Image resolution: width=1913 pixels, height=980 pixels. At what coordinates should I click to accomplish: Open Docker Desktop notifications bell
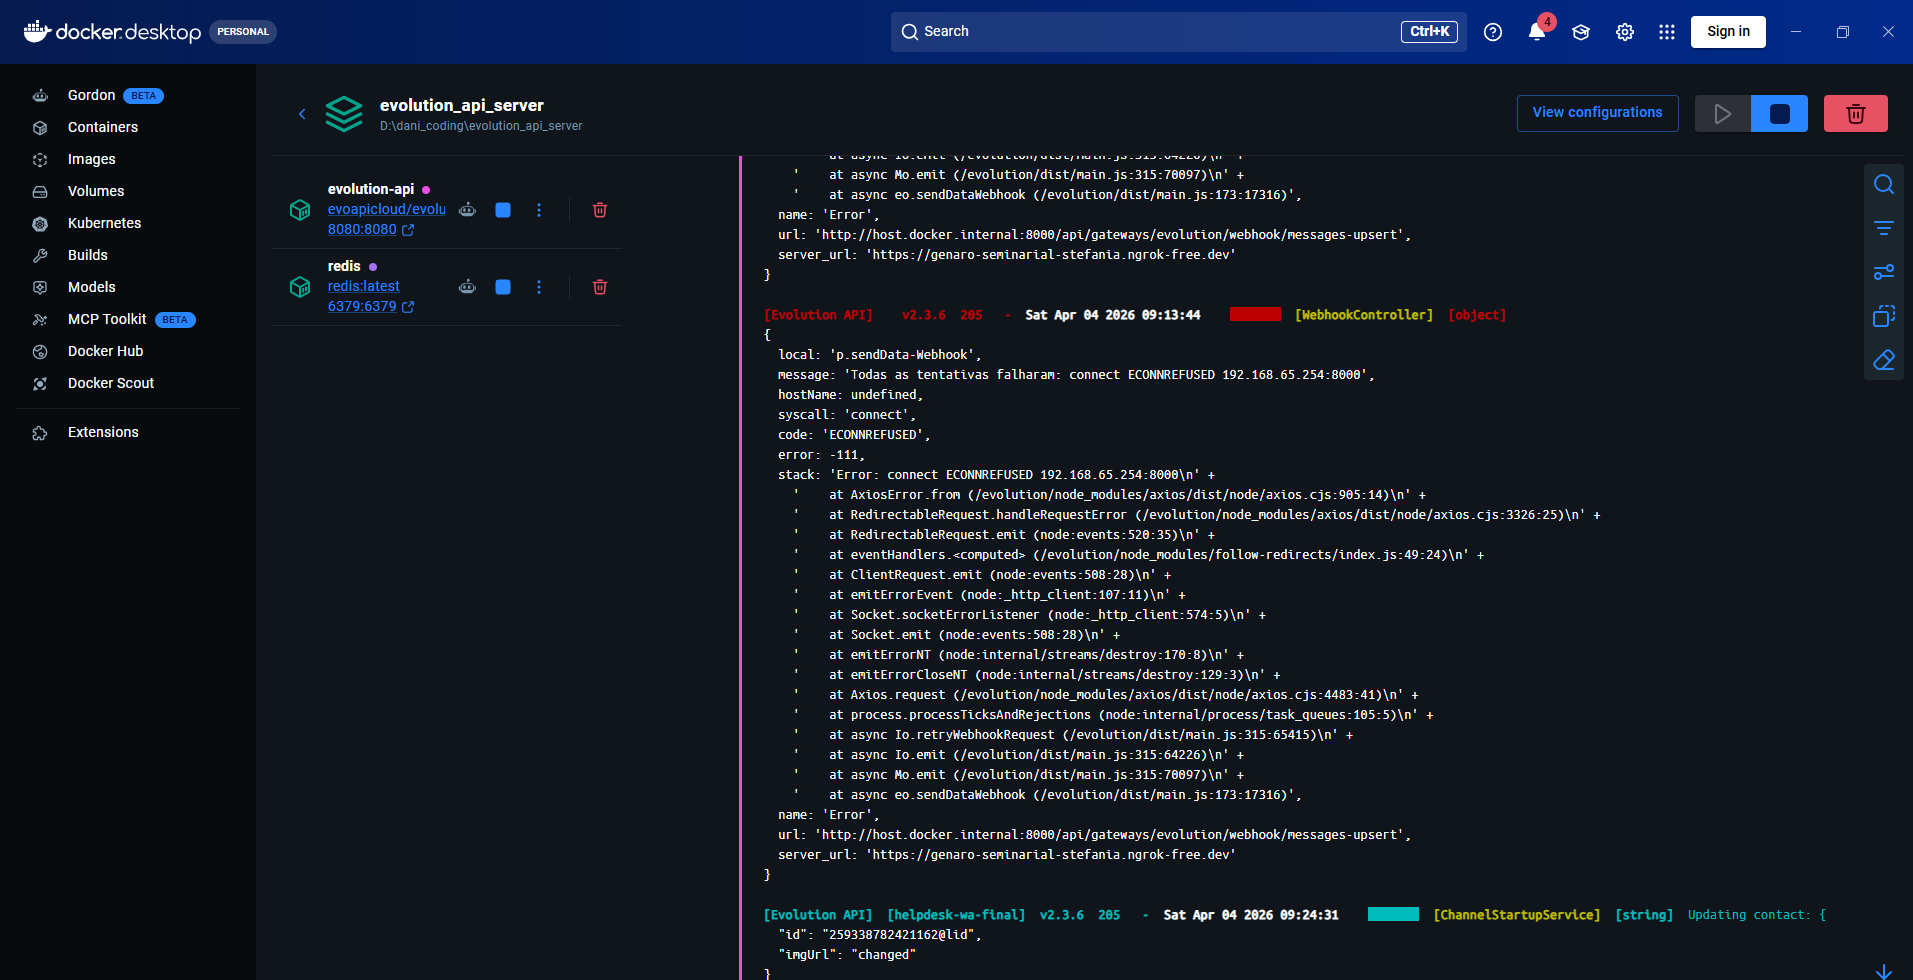[x=1537, y=31]
